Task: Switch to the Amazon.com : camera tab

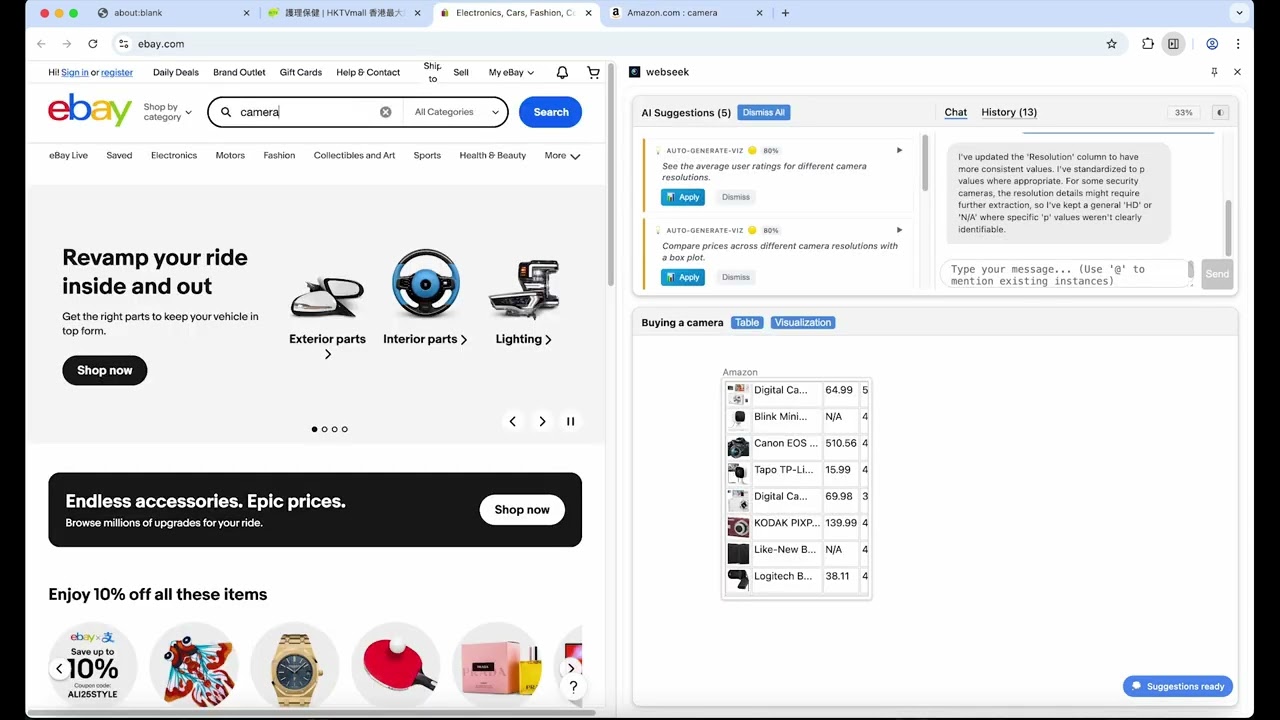Action: pos(685,13)
